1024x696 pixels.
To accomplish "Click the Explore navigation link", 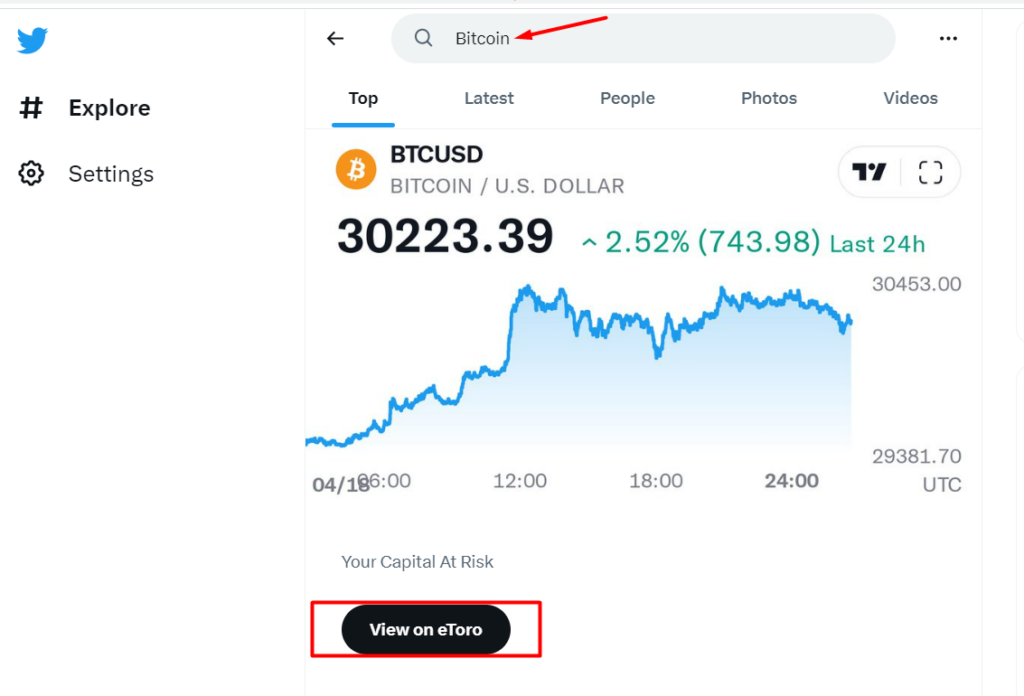I will point(109,108).
